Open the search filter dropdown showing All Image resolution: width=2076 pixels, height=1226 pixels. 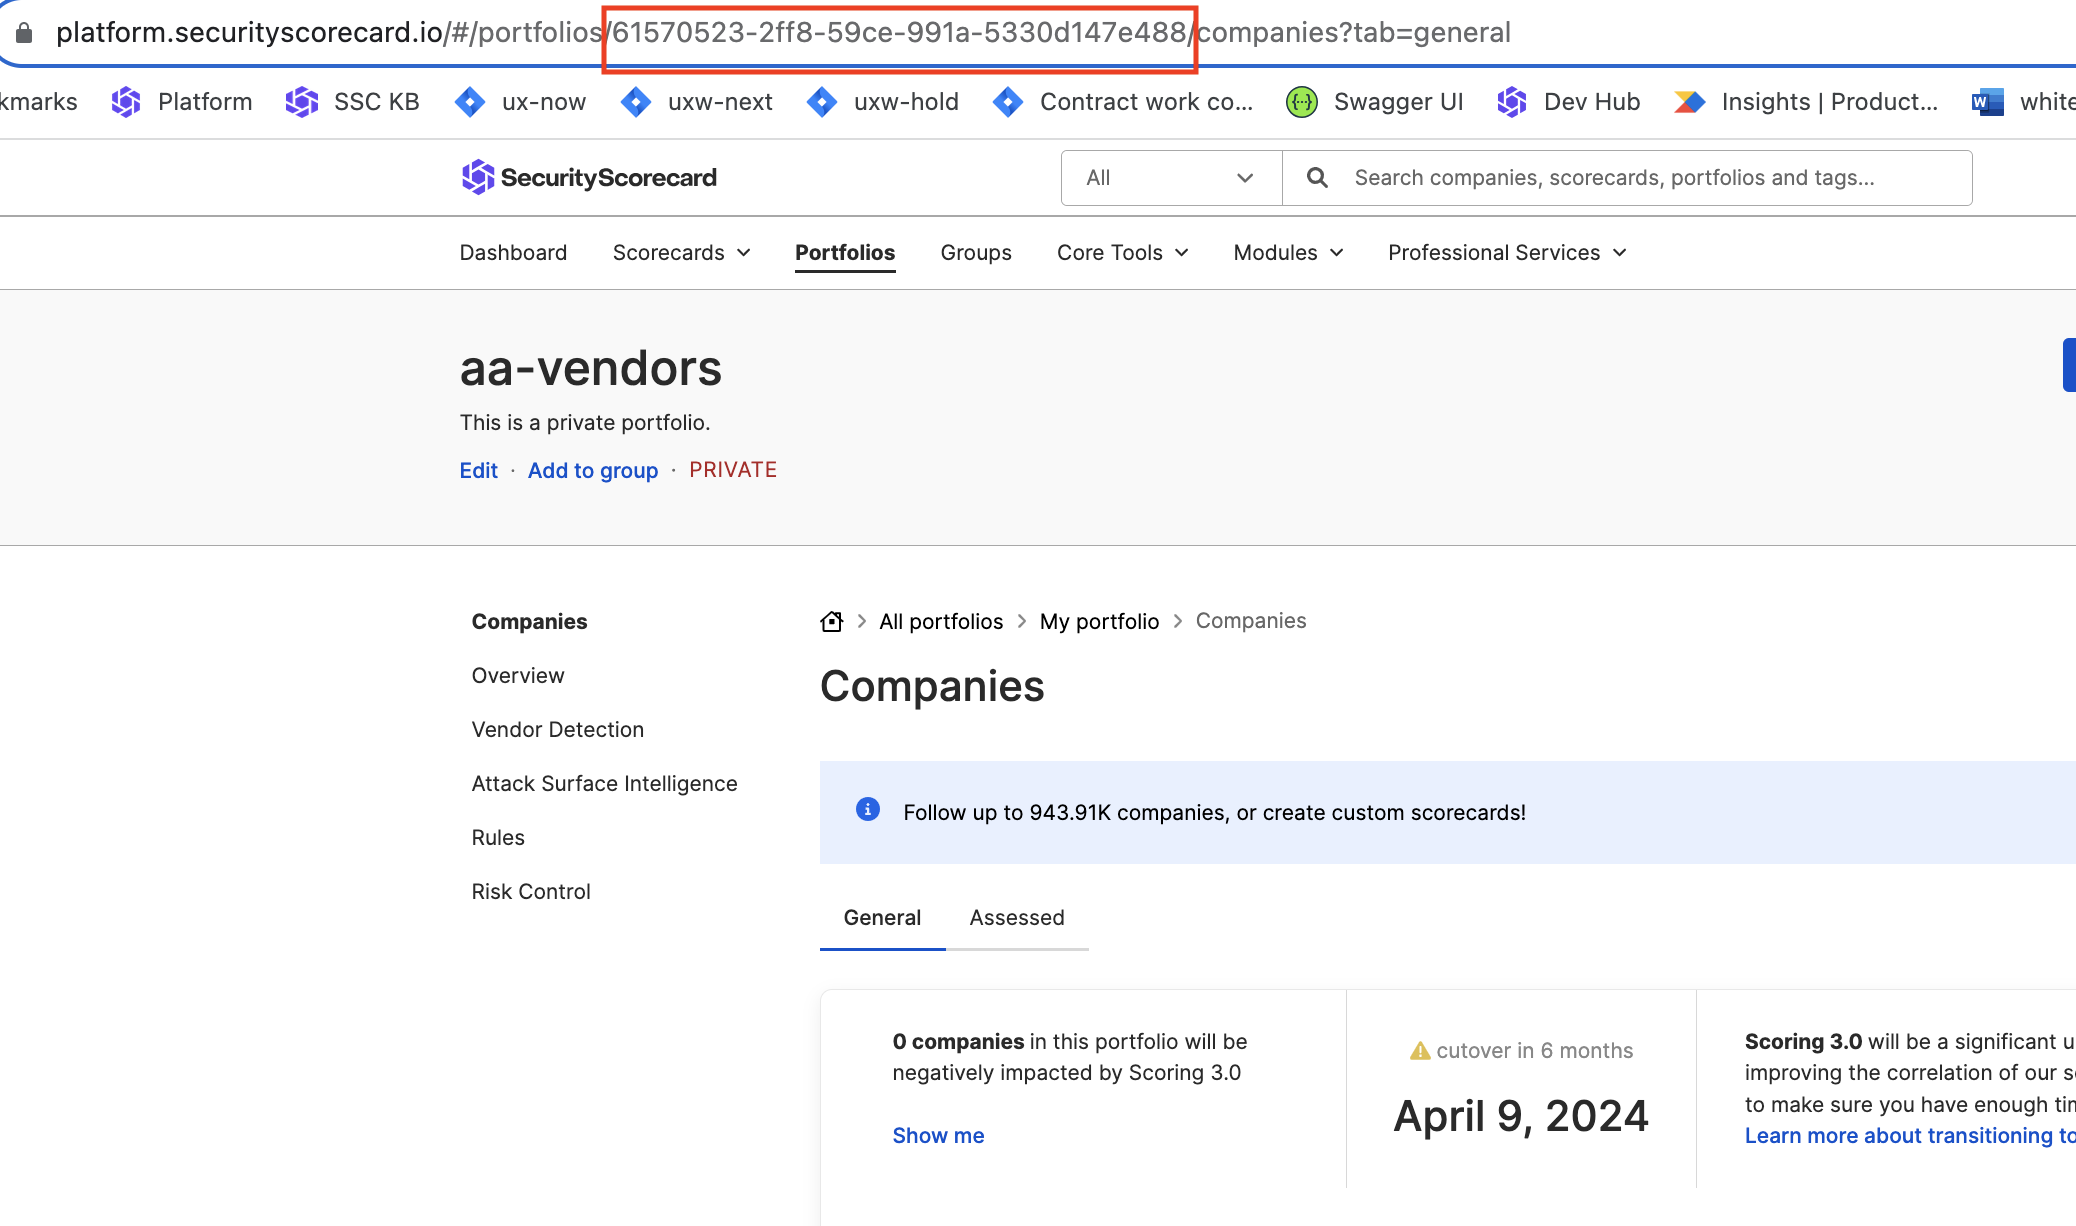tap(1170, 177)
